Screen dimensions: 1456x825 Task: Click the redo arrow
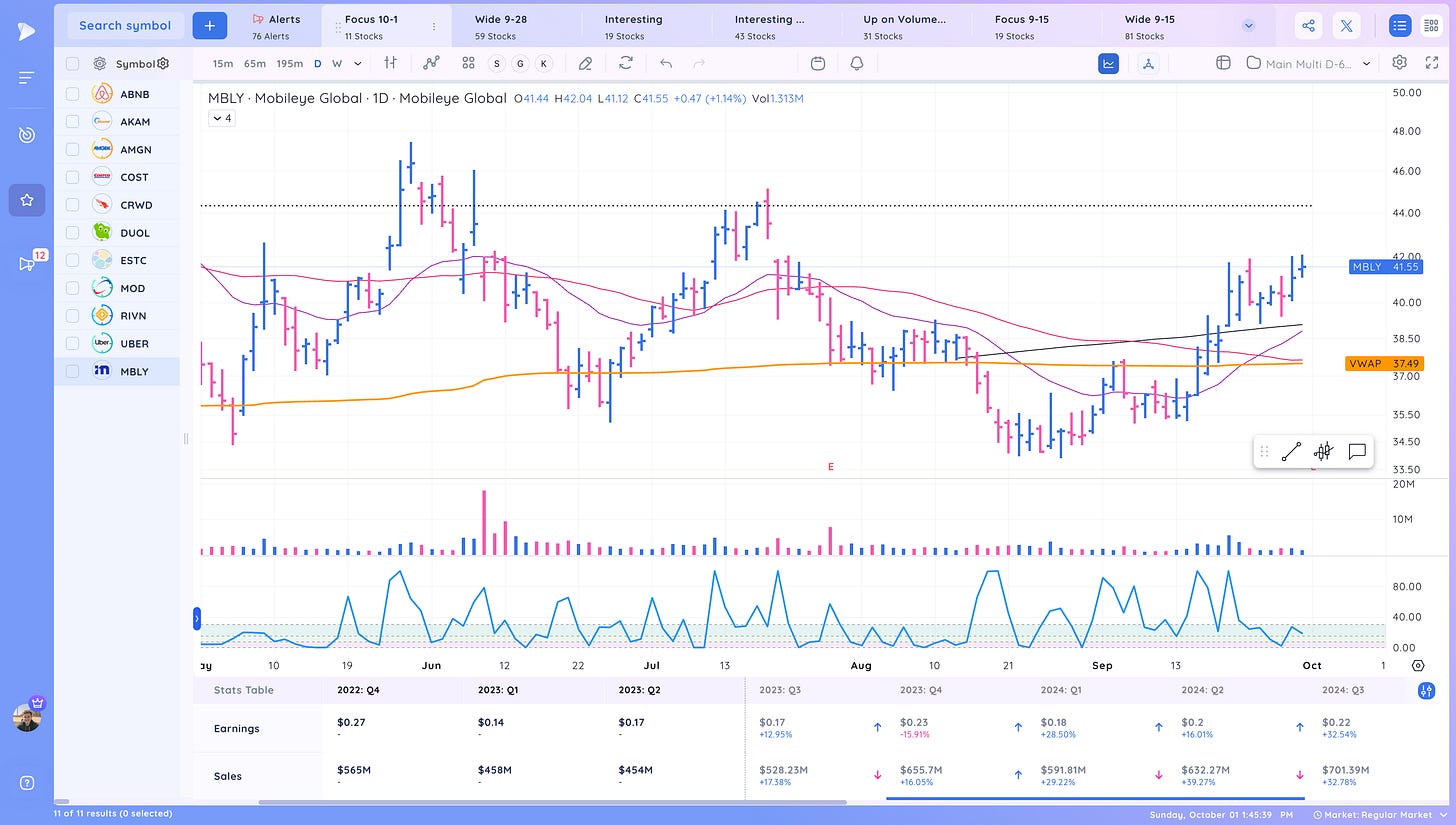pos(699,63)
